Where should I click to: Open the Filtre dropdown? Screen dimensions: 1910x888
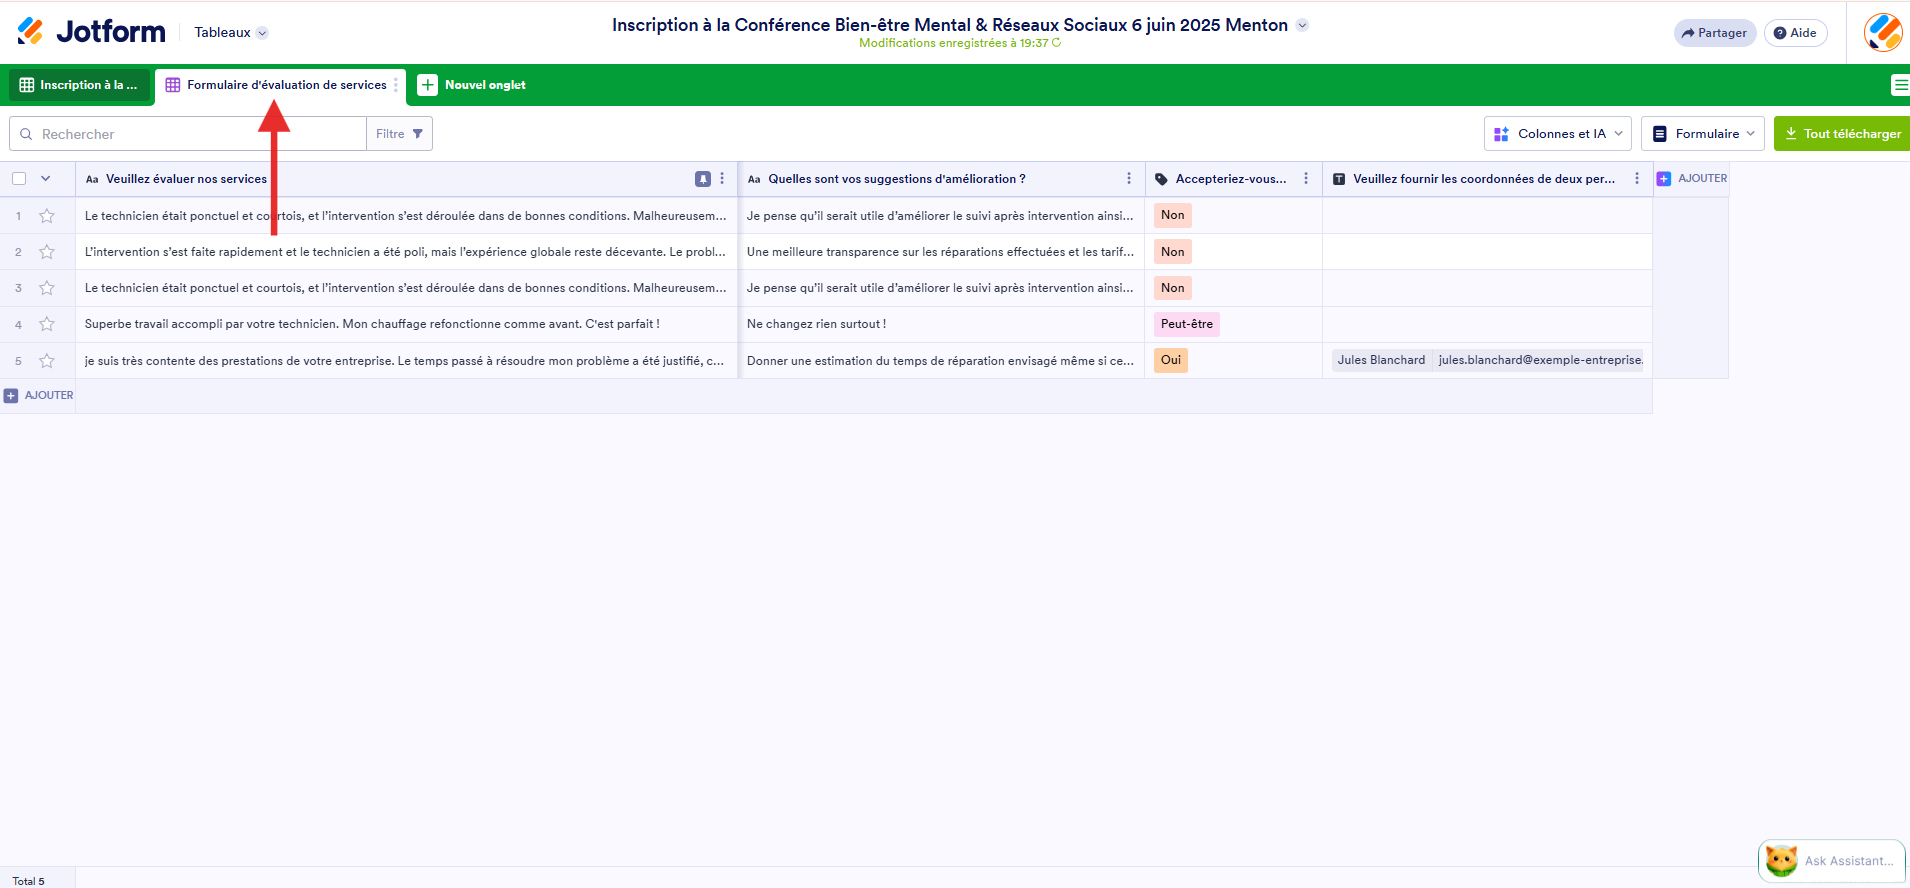point(399,134)
